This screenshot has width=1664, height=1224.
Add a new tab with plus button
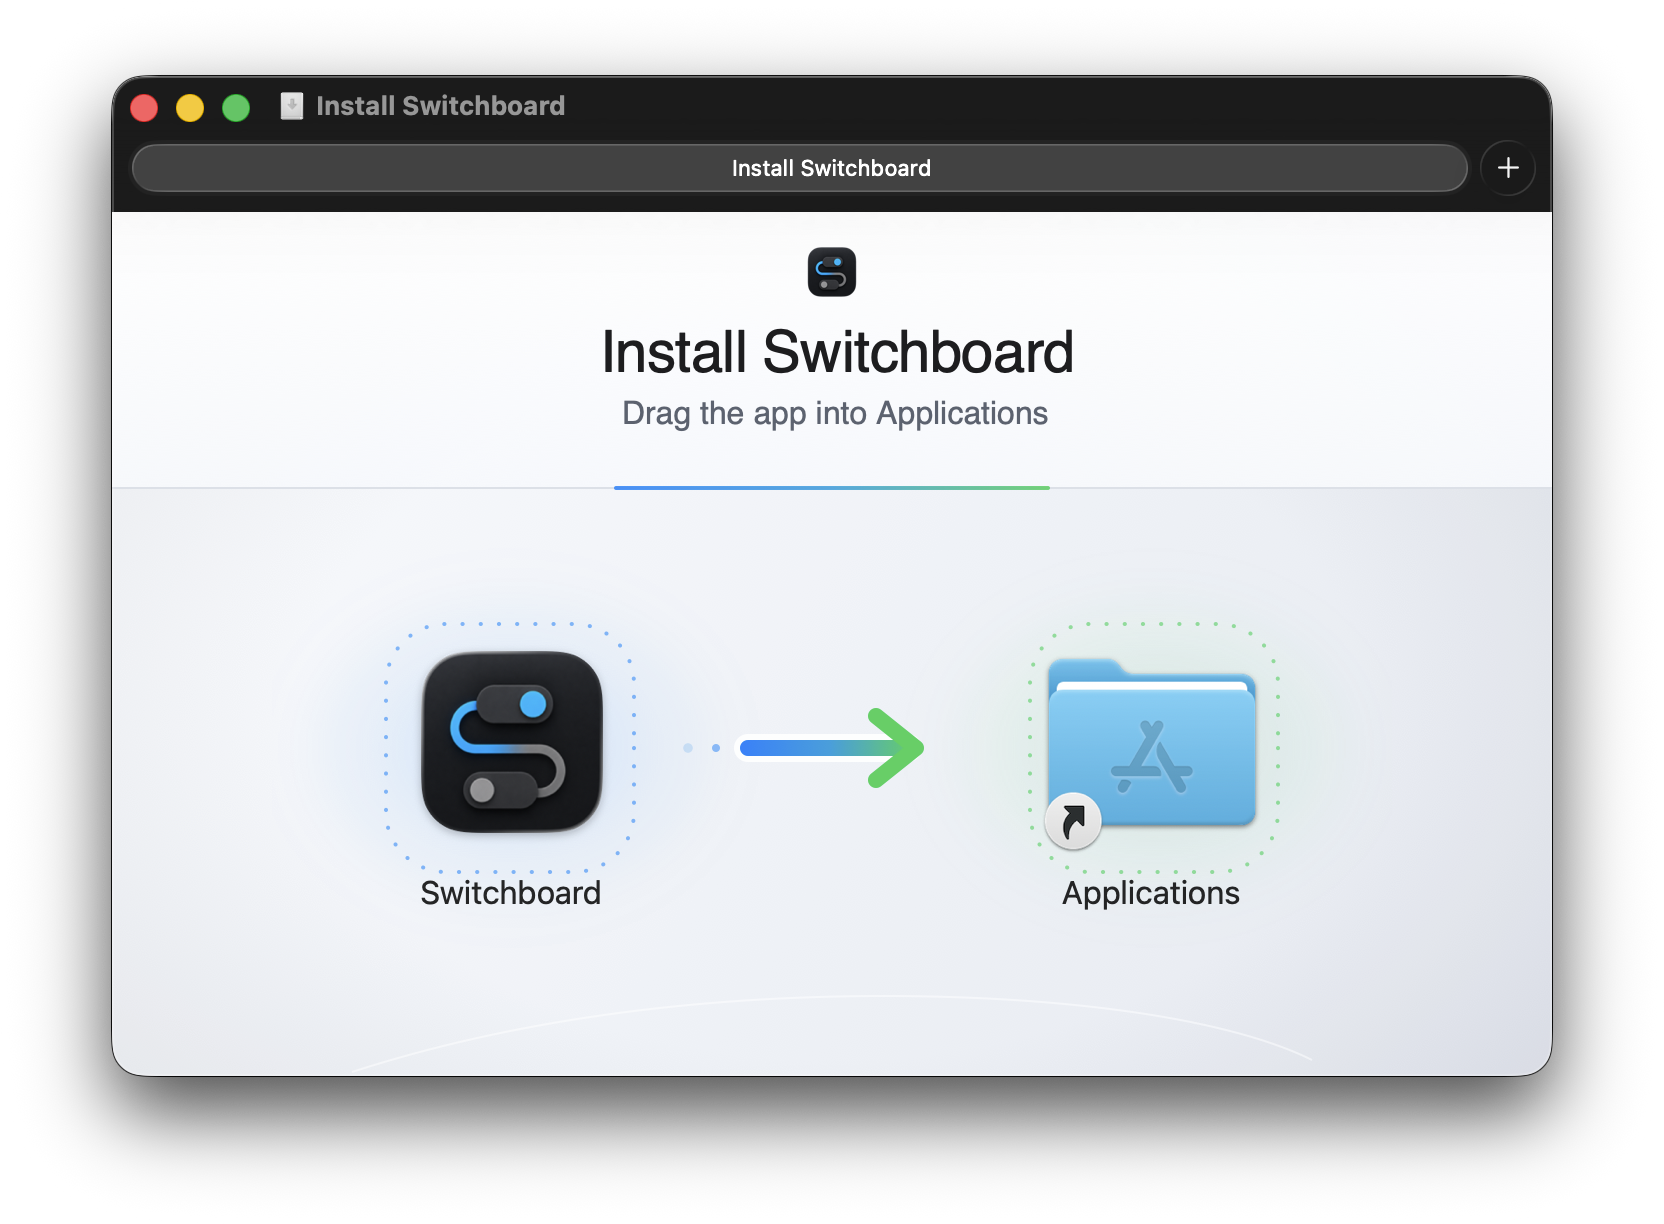(x=1508, y=168)
